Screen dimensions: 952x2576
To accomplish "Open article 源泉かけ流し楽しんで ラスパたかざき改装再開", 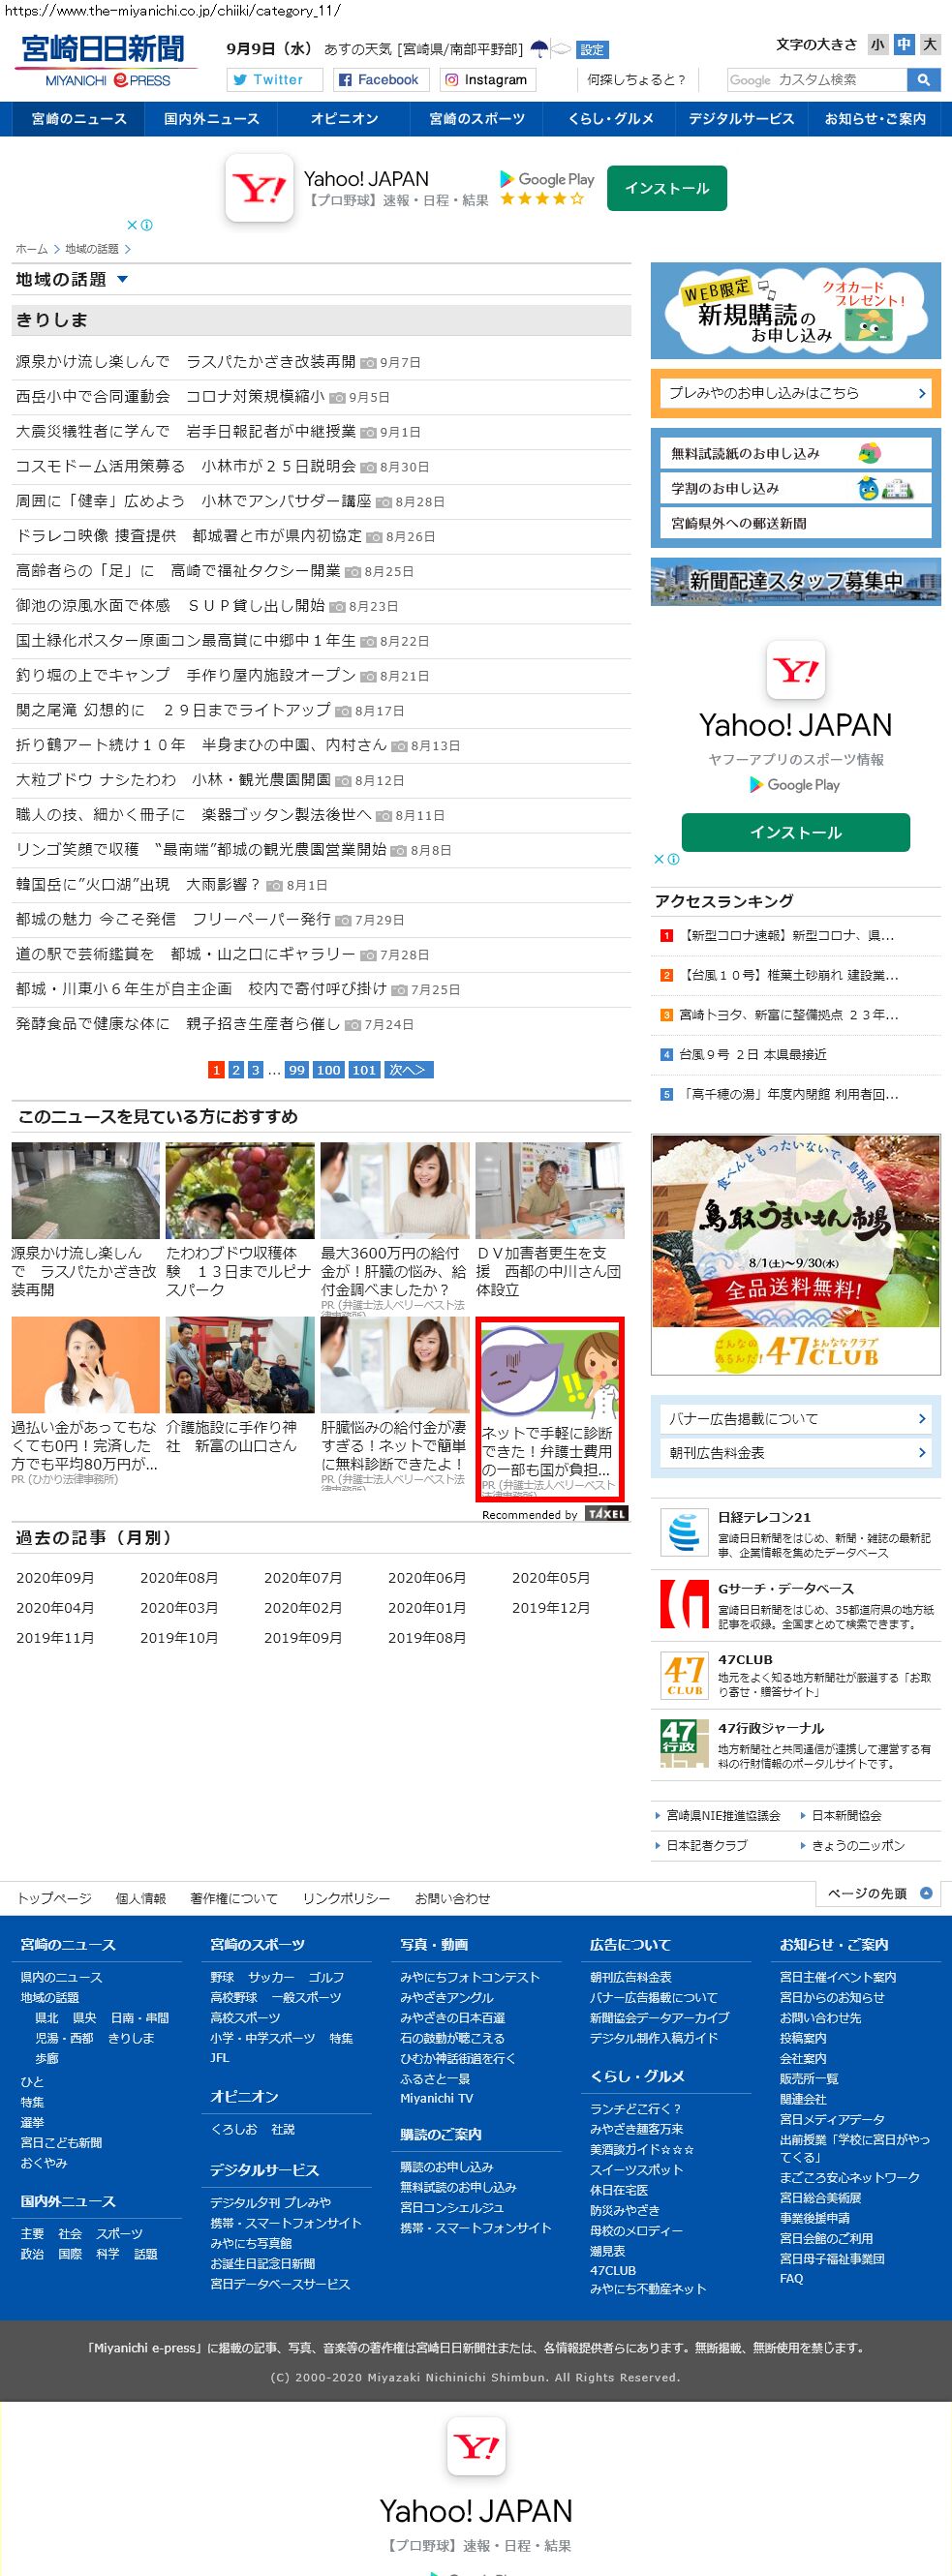I will point(186,362).
